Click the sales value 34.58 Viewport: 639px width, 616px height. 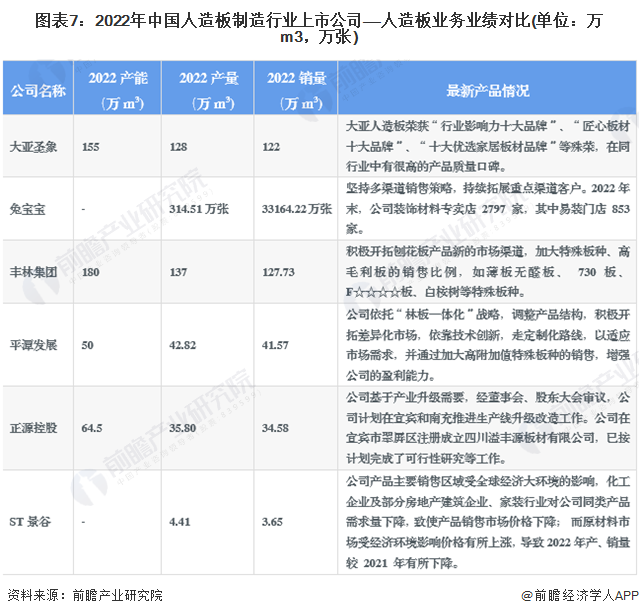pyautogui.click(x=275, y=428)
